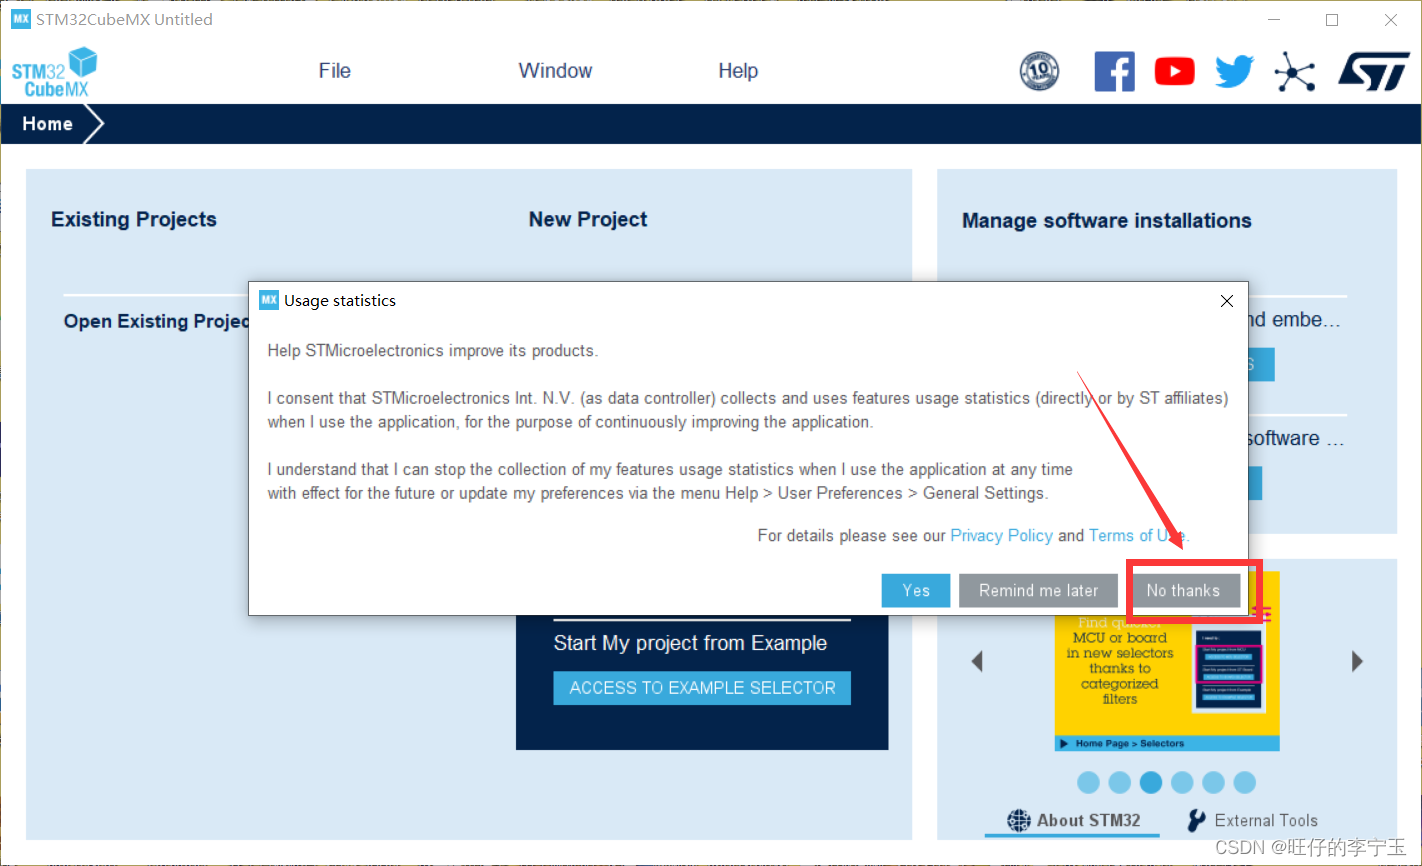Open the Facebook icon in the header
This screenshot has width=1422, height=866.
pos(1114,71)
